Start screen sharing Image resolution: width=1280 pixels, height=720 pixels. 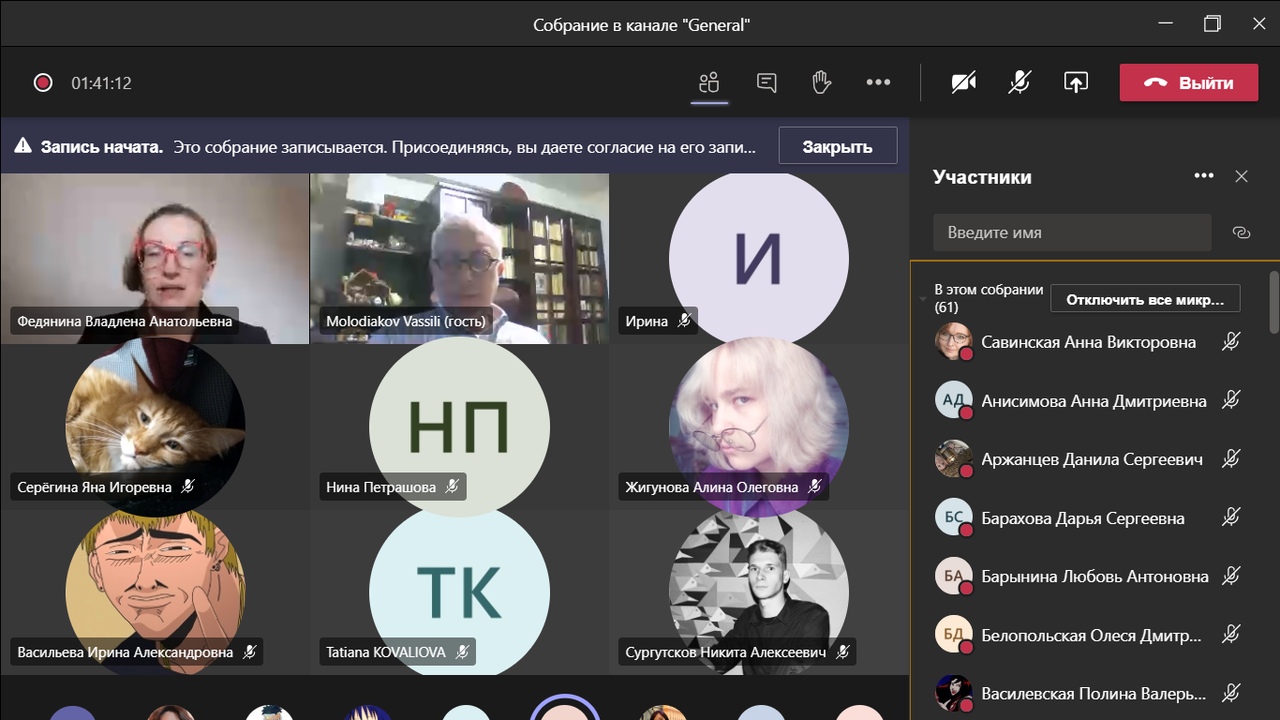click(x=1076, y=82)
